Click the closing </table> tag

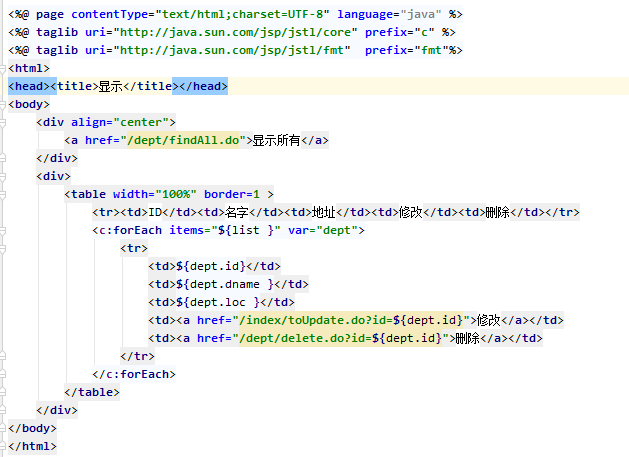click(92, 392)
